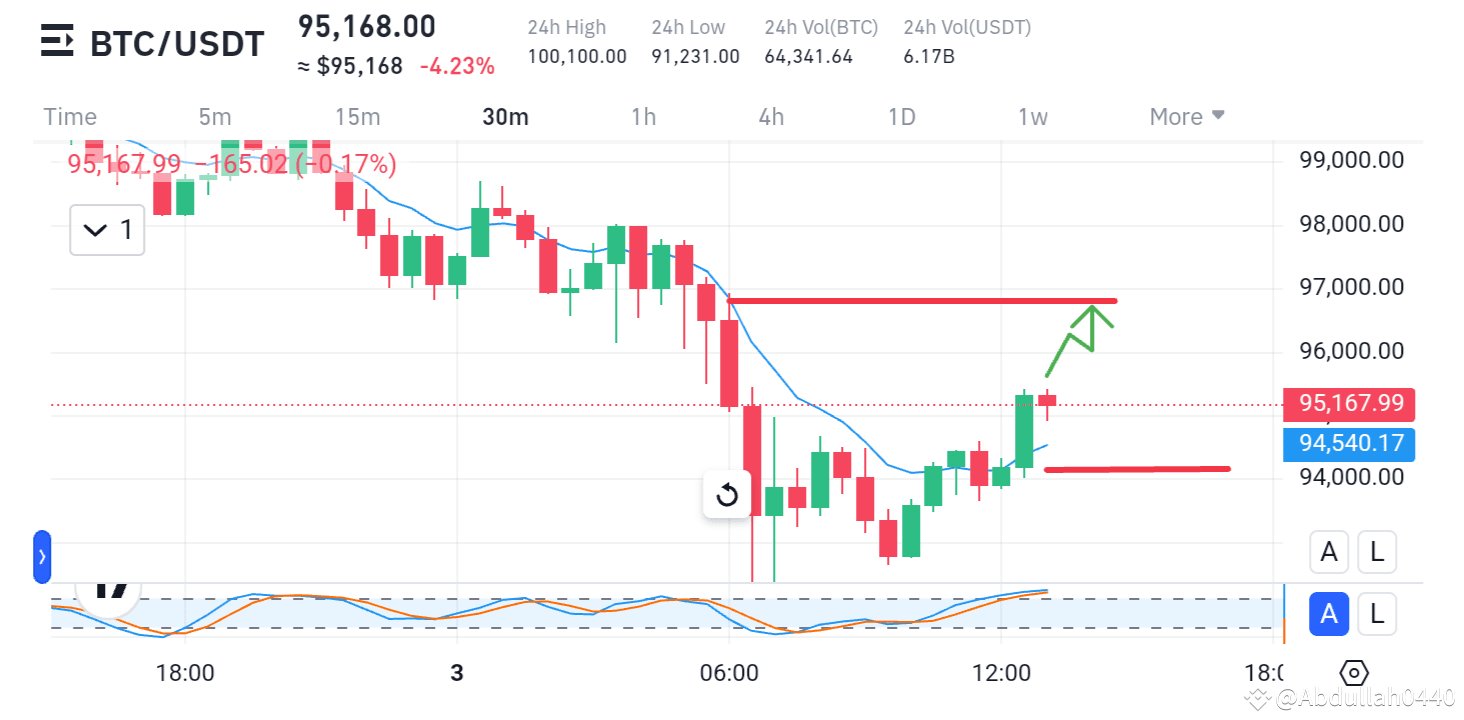This screenshot has height=720, width=1464.
Task: Click the 24h High value 100,100.00
Action: pyautogui.click(x=576, y=56)
